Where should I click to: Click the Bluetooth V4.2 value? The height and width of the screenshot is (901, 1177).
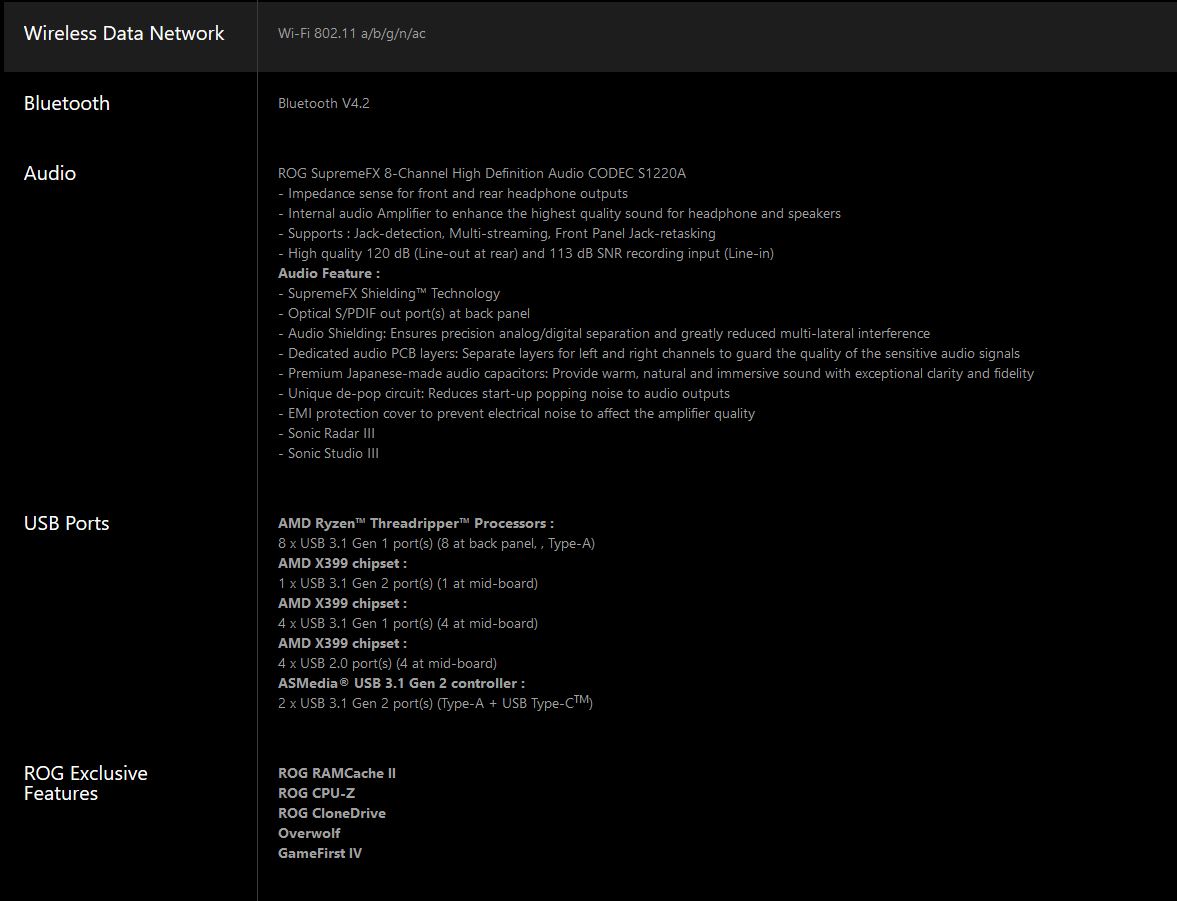point(323,104)
